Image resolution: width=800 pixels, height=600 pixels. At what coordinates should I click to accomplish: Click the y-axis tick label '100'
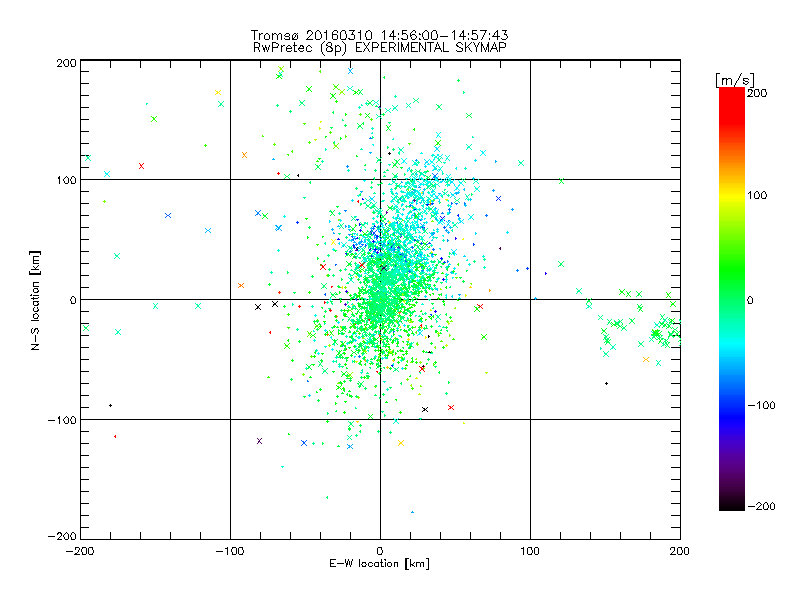click(66, 180)
